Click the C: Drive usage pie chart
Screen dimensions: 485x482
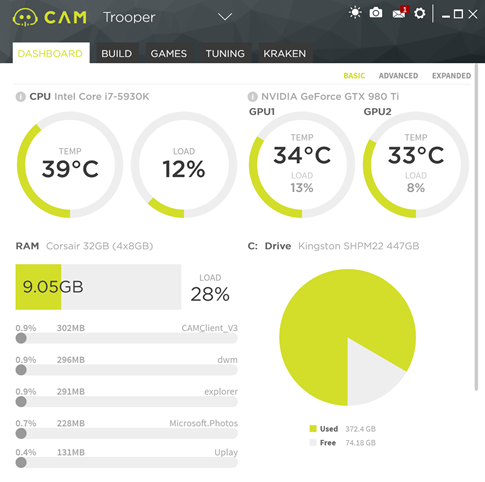[x=347, y=337]
